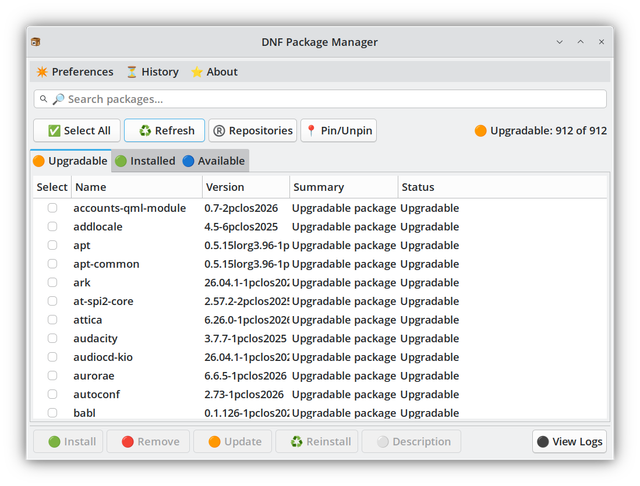Check the audacity package checkbox

52,338
